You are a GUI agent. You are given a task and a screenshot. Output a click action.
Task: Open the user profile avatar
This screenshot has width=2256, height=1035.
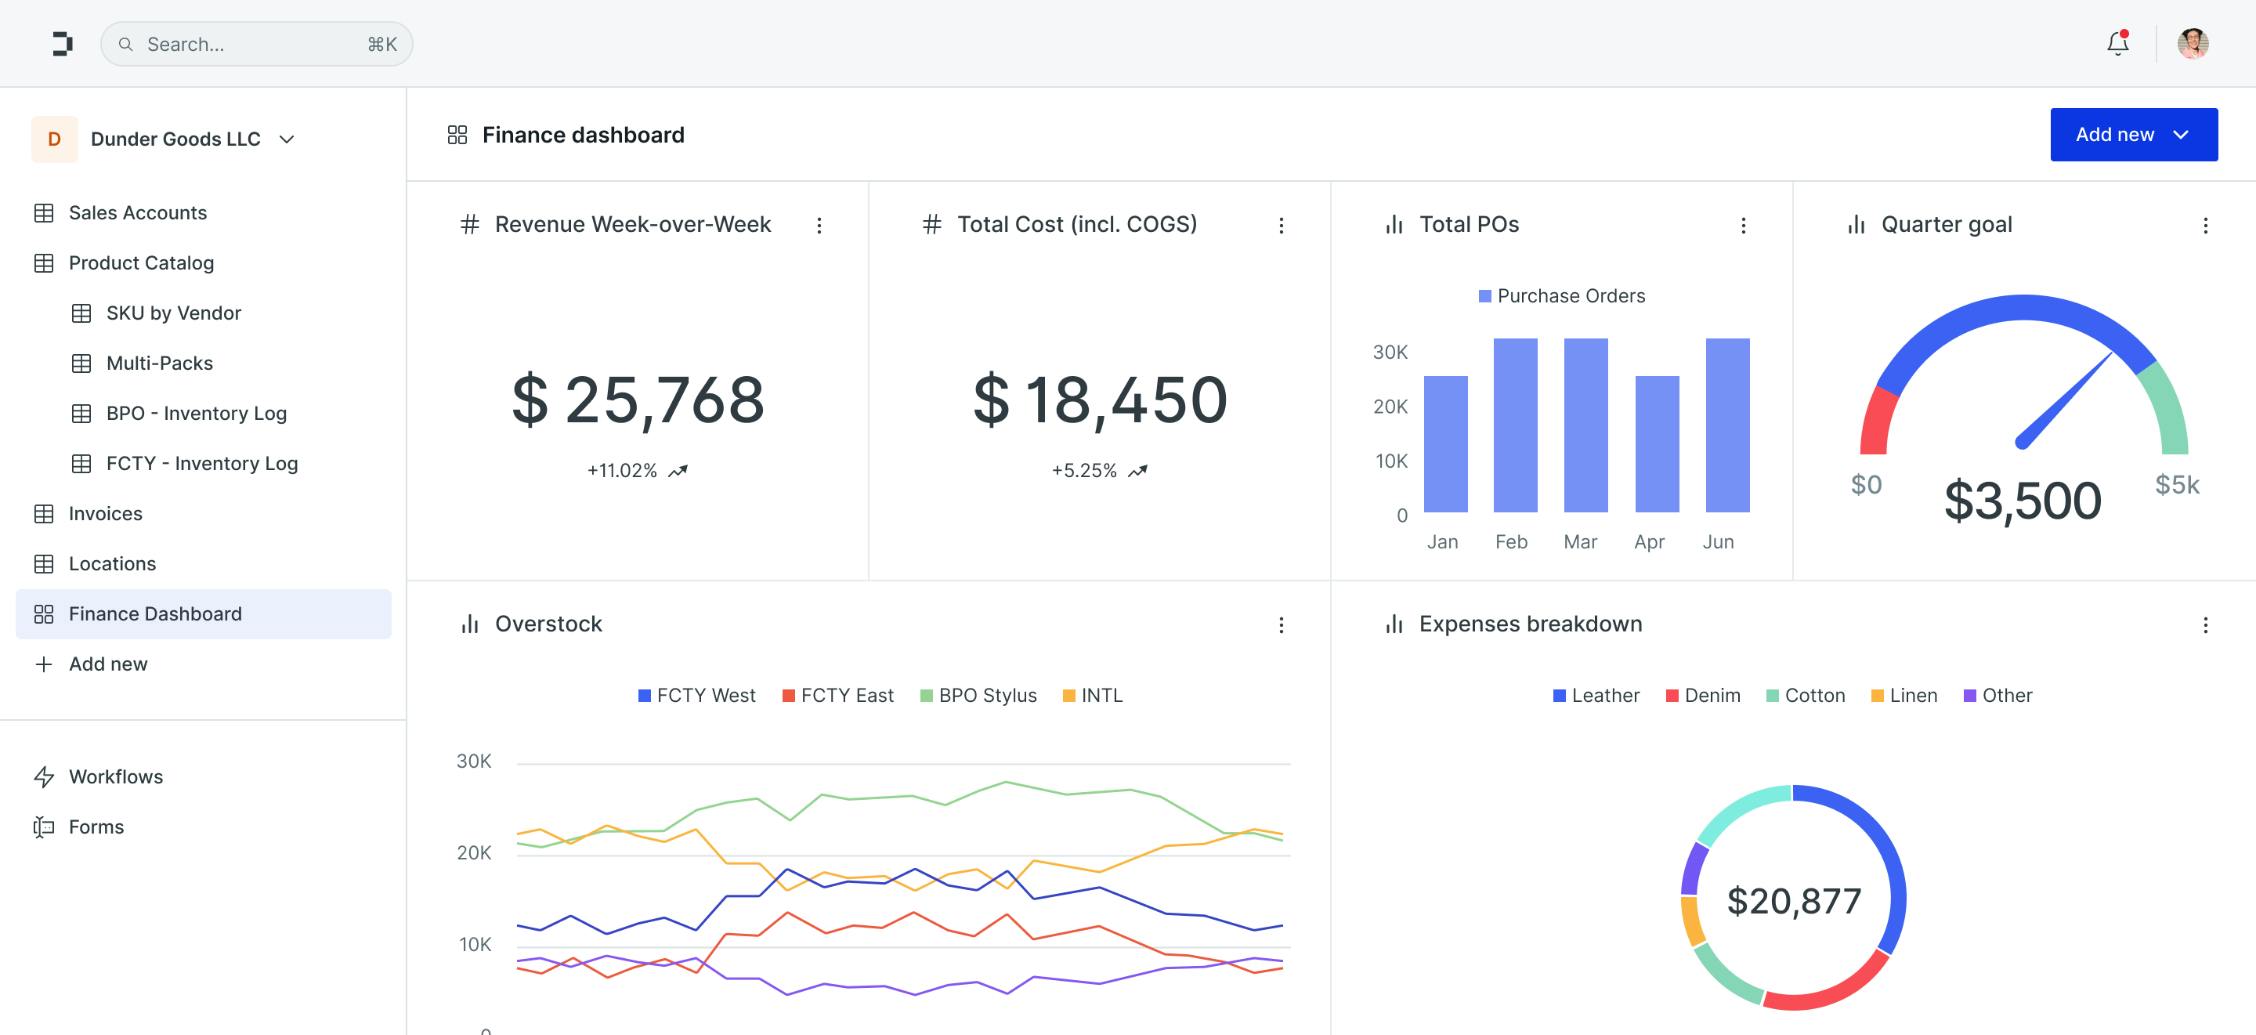coord(2192,44)
